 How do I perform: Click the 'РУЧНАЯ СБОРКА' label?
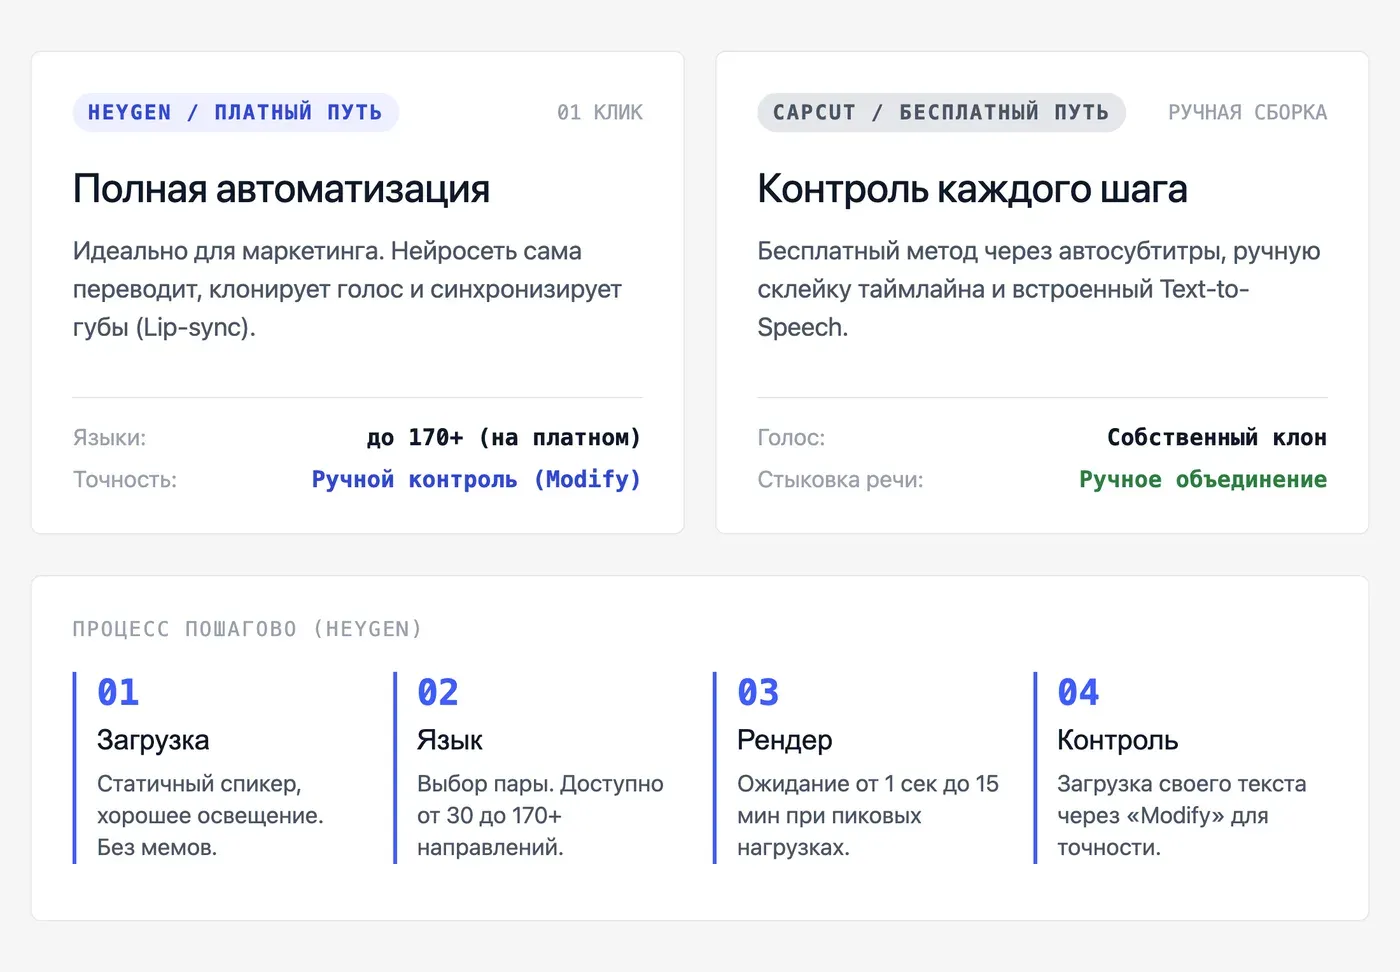(x=1247, y=112)
